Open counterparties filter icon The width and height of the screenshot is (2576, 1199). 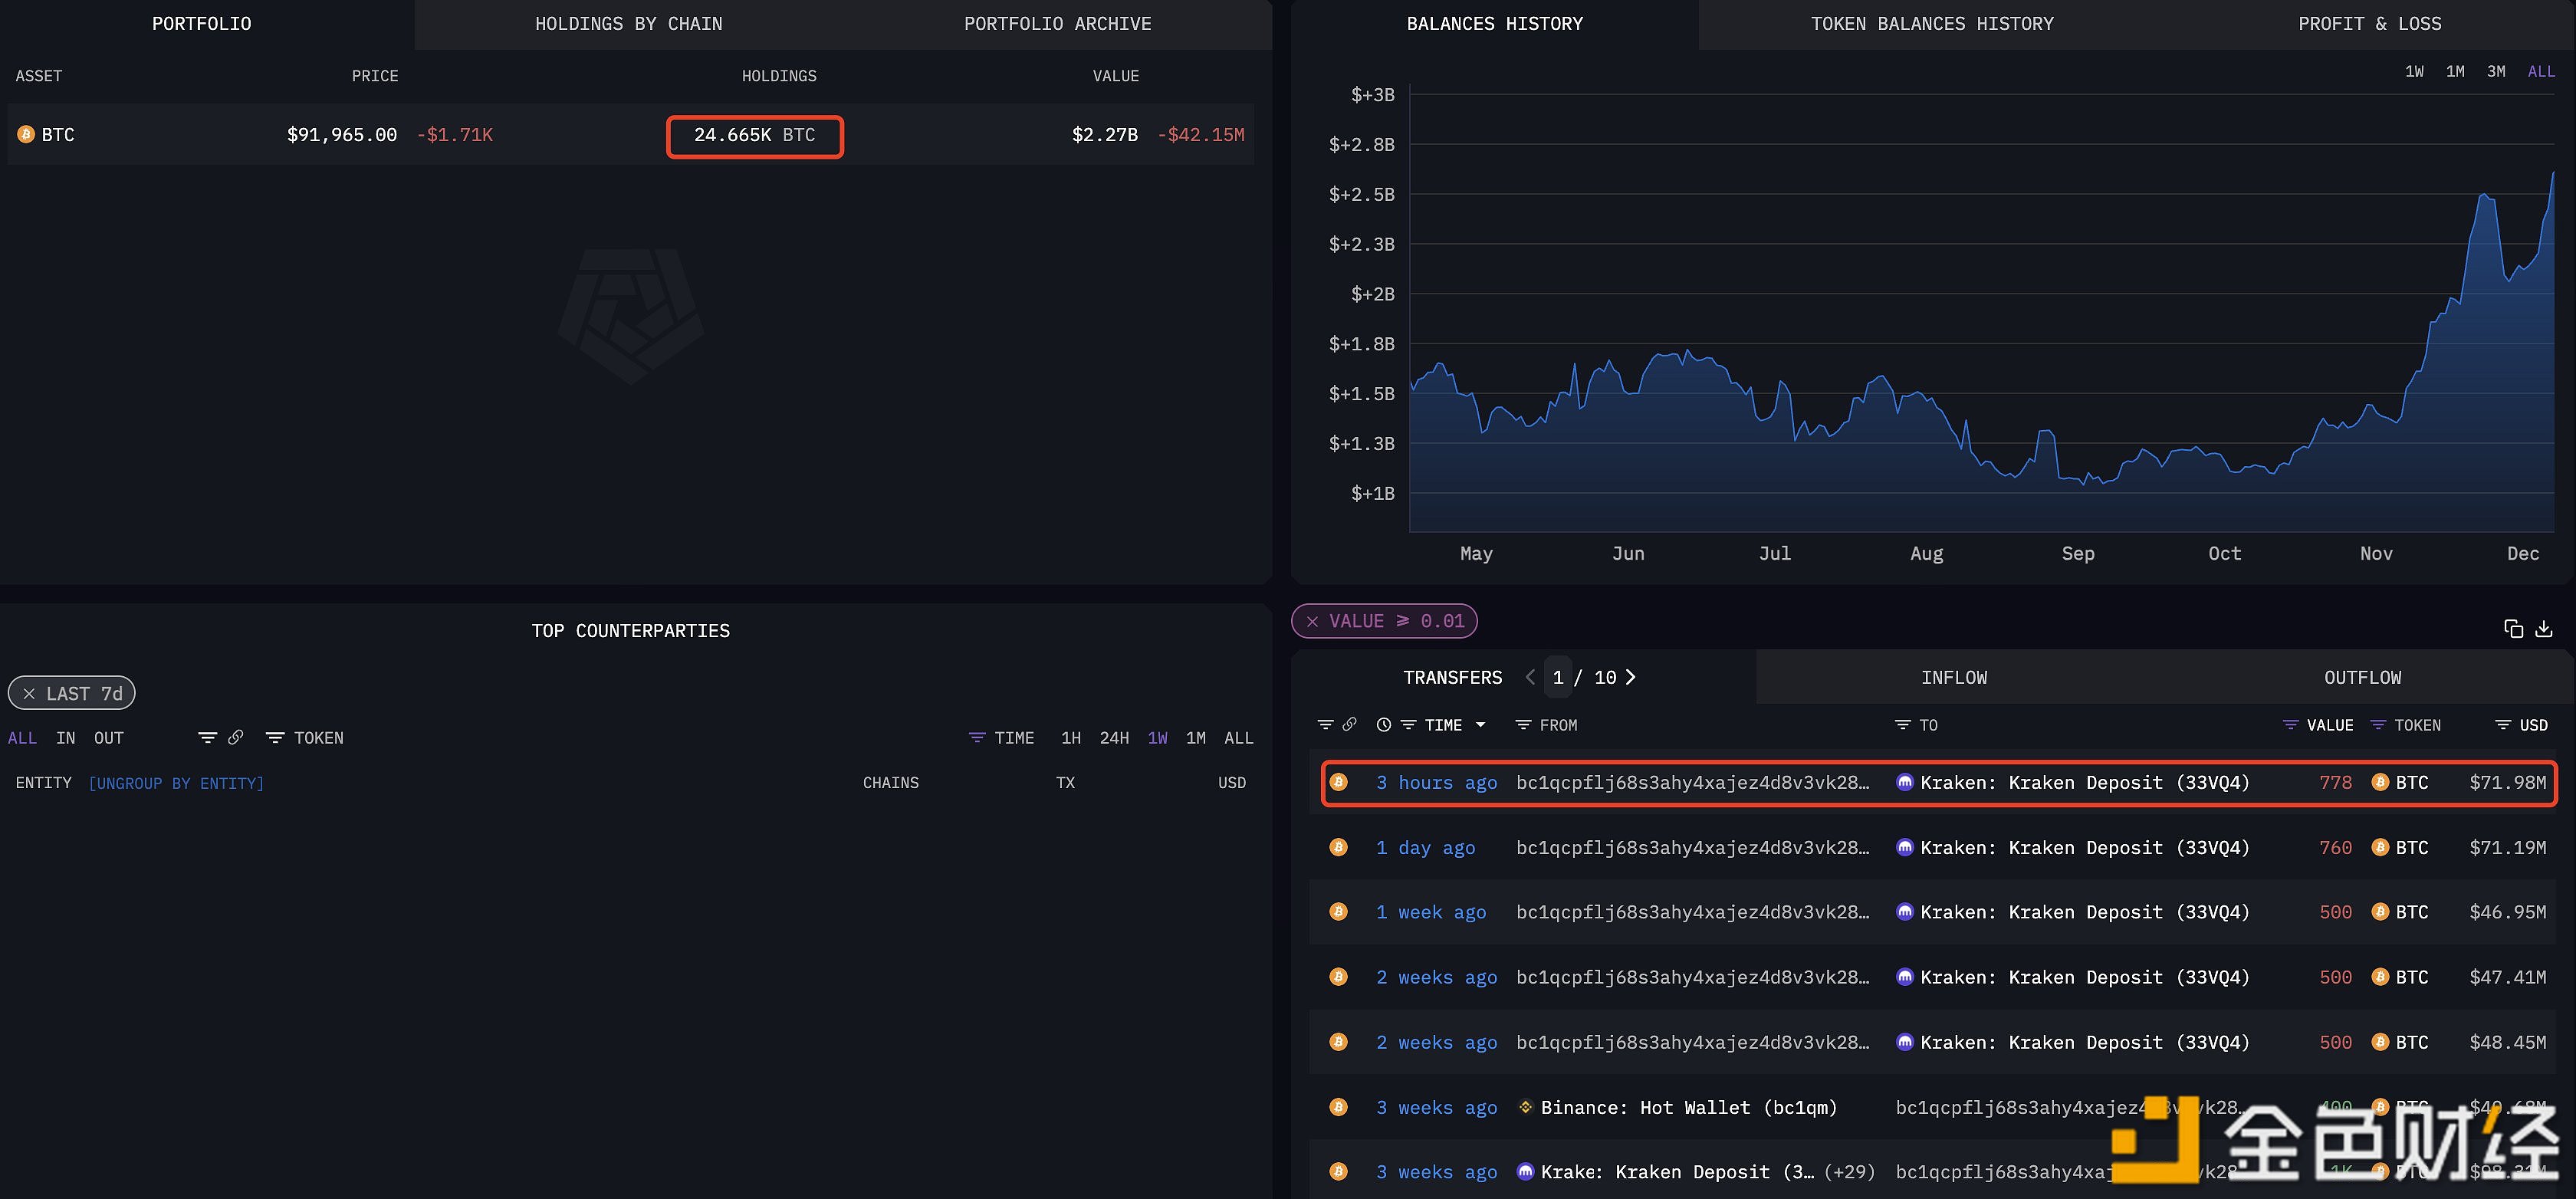pos(207,737)
